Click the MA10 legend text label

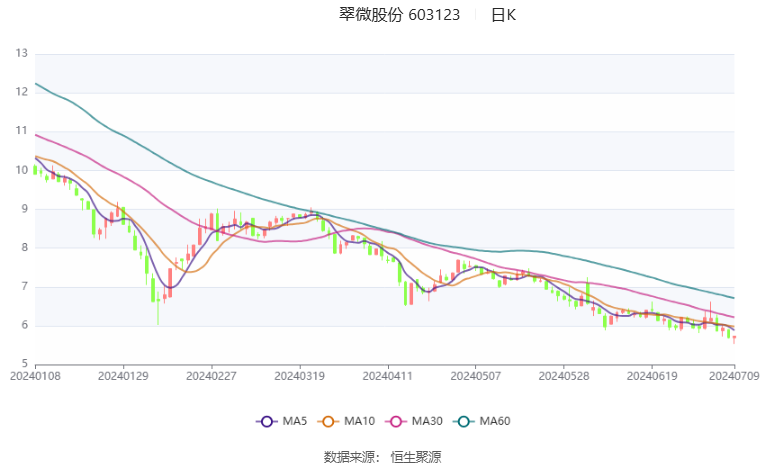(x=358, y=422)
